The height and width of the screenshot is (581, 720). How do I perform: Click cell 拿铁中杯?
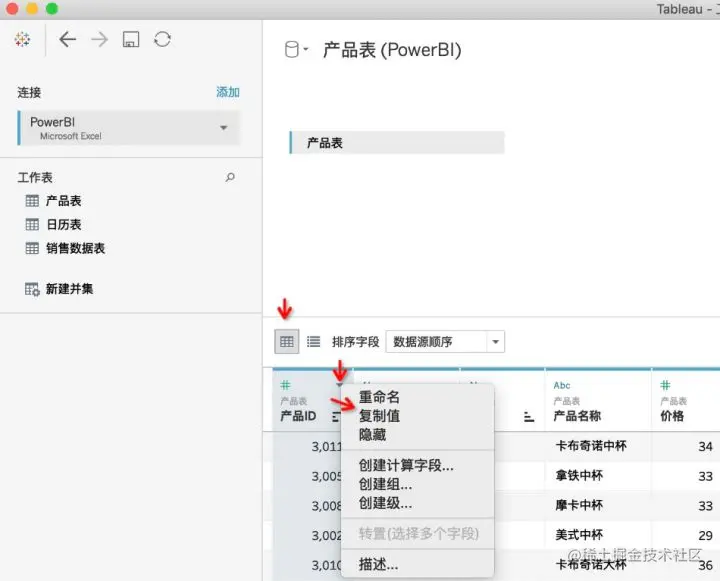point(579,475)
